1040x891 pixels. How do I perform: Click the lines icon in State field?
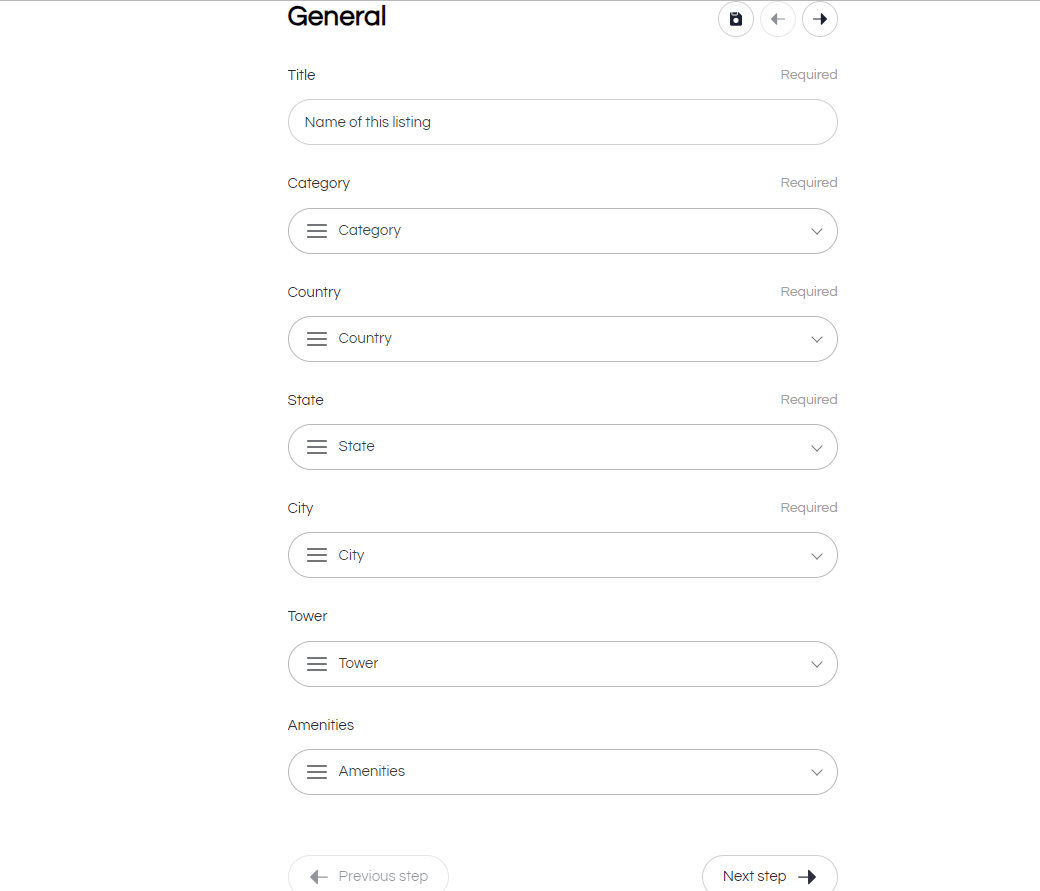tap(317, 447)
